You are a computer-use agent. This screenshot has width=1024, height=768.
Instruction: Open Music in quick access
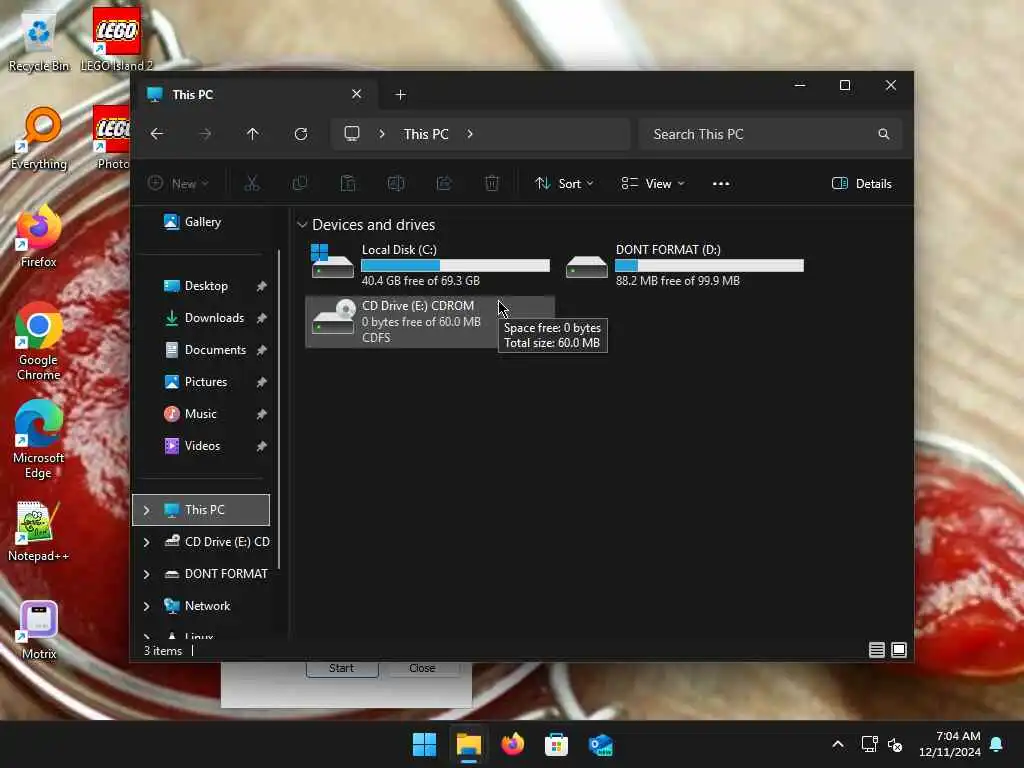pyautogui.click(x=201, y=414)
